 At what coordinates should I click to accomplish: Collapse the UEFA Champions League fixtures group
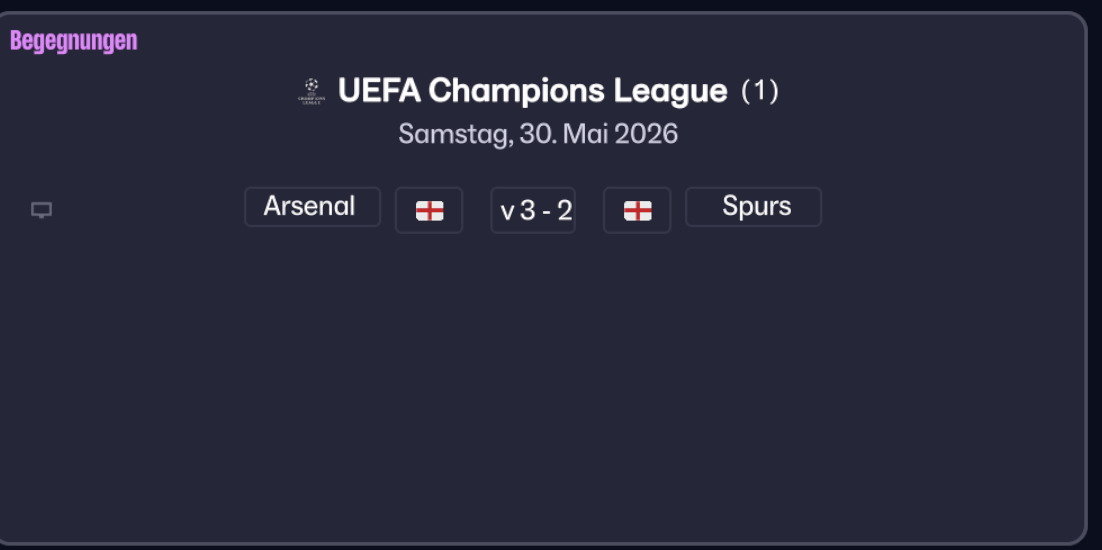click(x=532, y=91)
